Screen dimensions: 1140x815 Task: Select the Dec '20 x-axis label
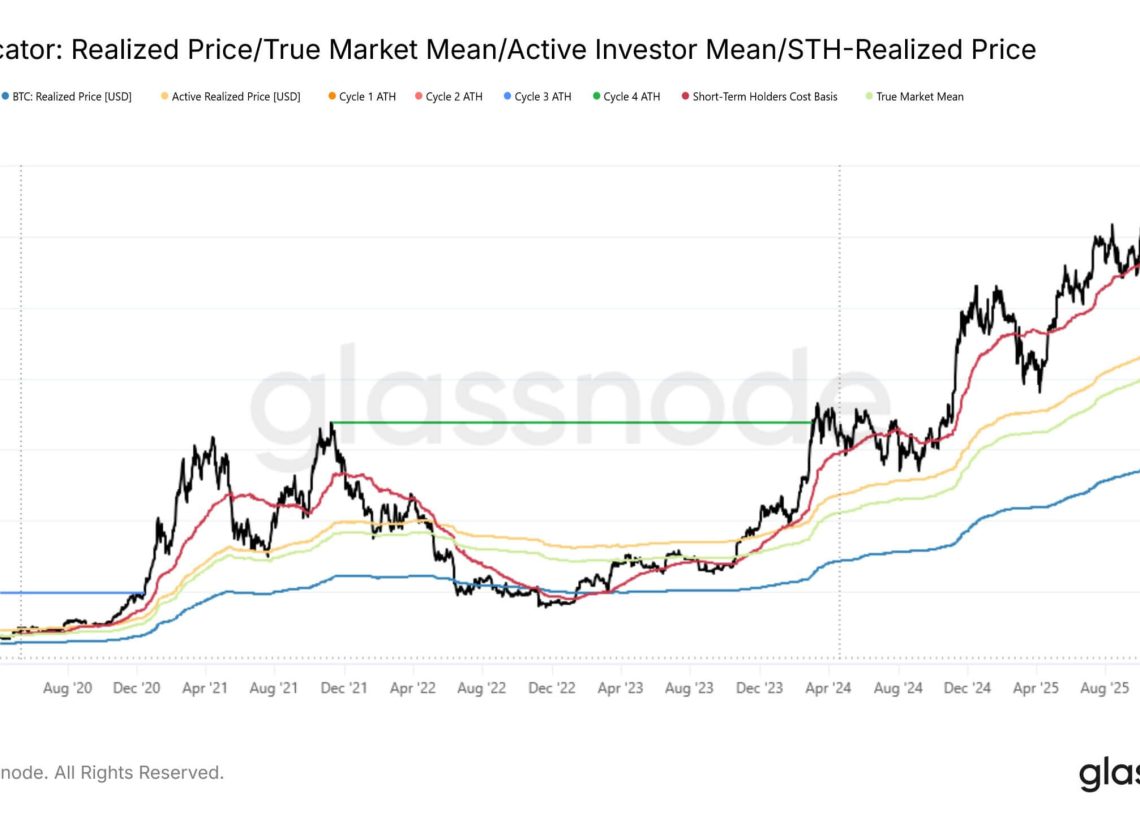(x=137, y=688)
